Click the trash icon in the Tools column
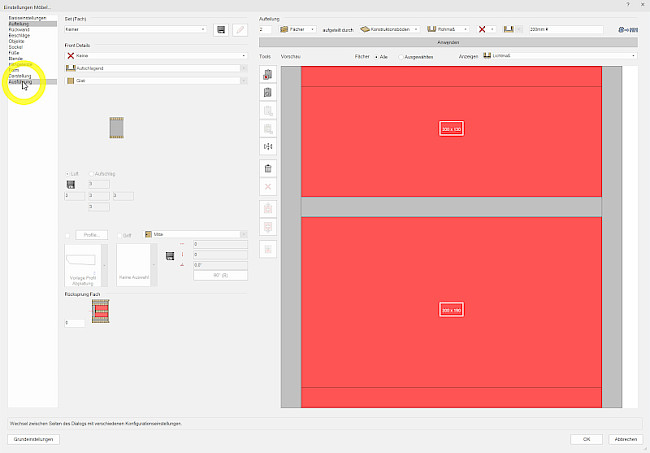 [267, 168]
